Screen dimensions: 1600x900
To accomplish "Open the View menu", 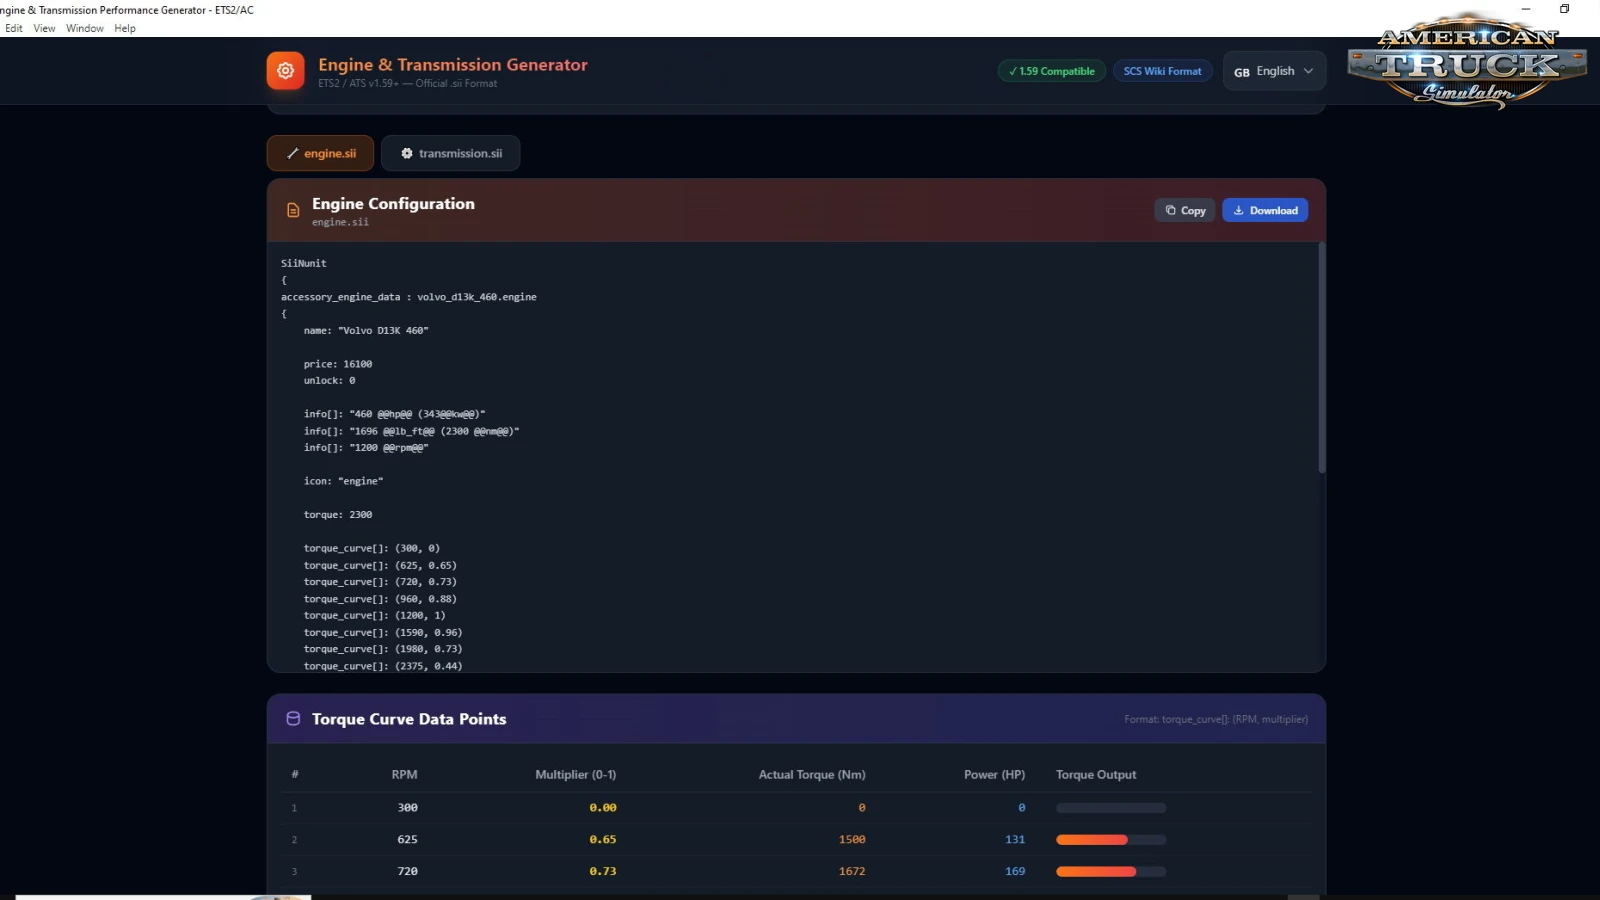I will point(44,28).
